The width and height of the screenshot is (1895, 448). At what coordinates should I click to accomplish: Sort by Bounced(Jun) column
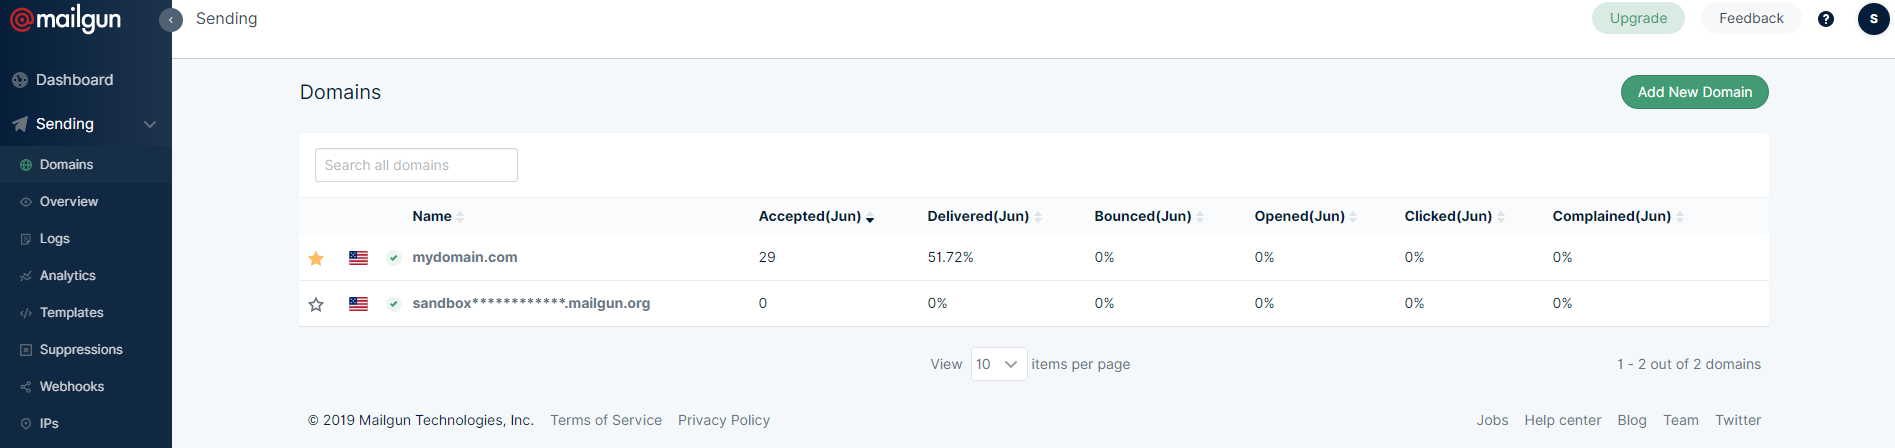pos(1149,216)
